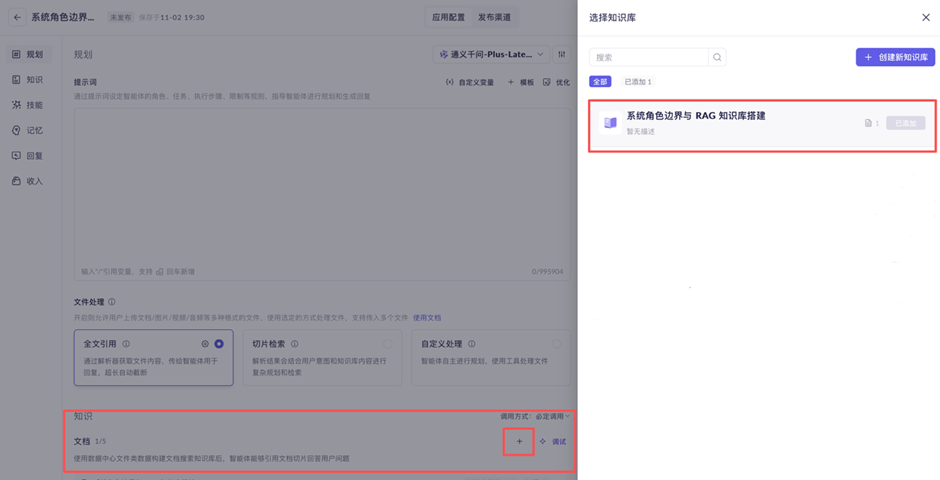Viewport: 940px width, 480px height.
Task: Click the 未发布 status tag
Action: tap(120, 17)
